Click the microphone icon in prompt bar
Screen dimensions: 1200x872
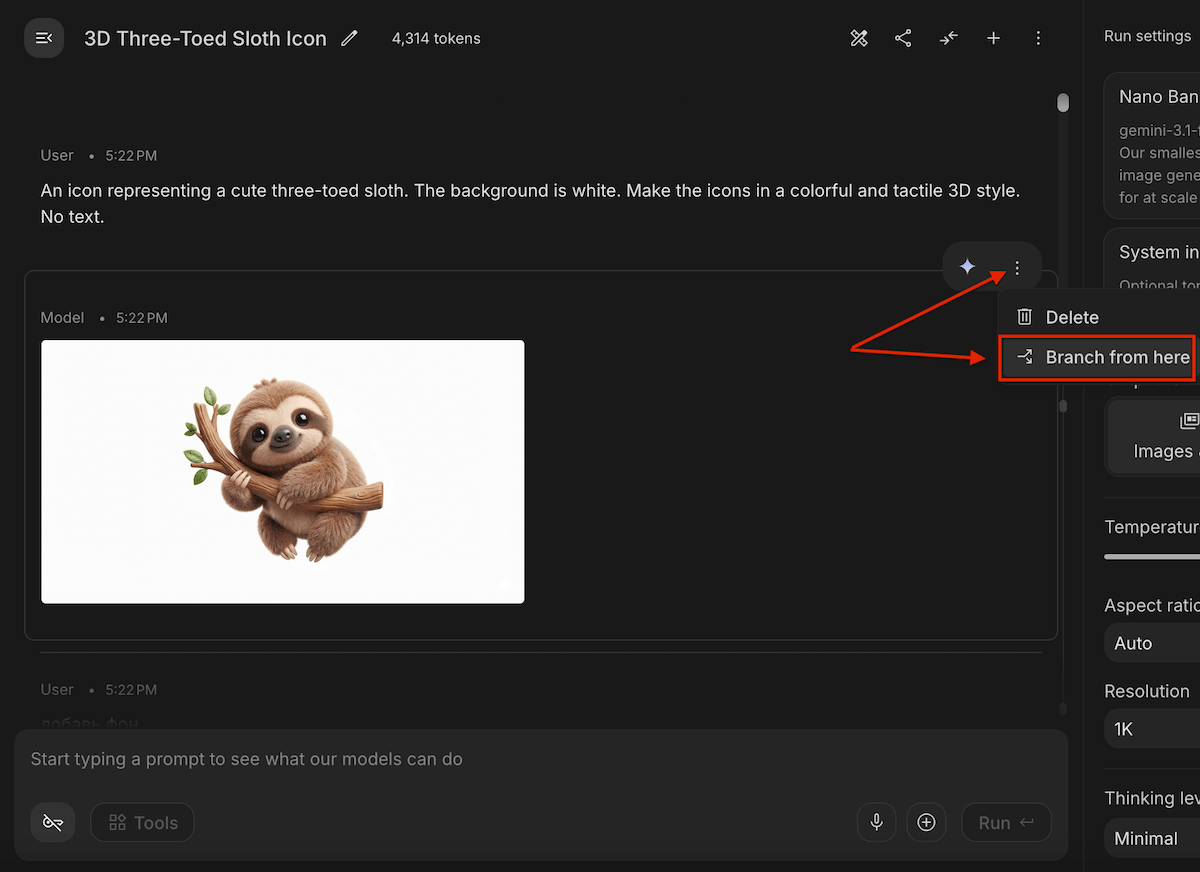[877, 822]
